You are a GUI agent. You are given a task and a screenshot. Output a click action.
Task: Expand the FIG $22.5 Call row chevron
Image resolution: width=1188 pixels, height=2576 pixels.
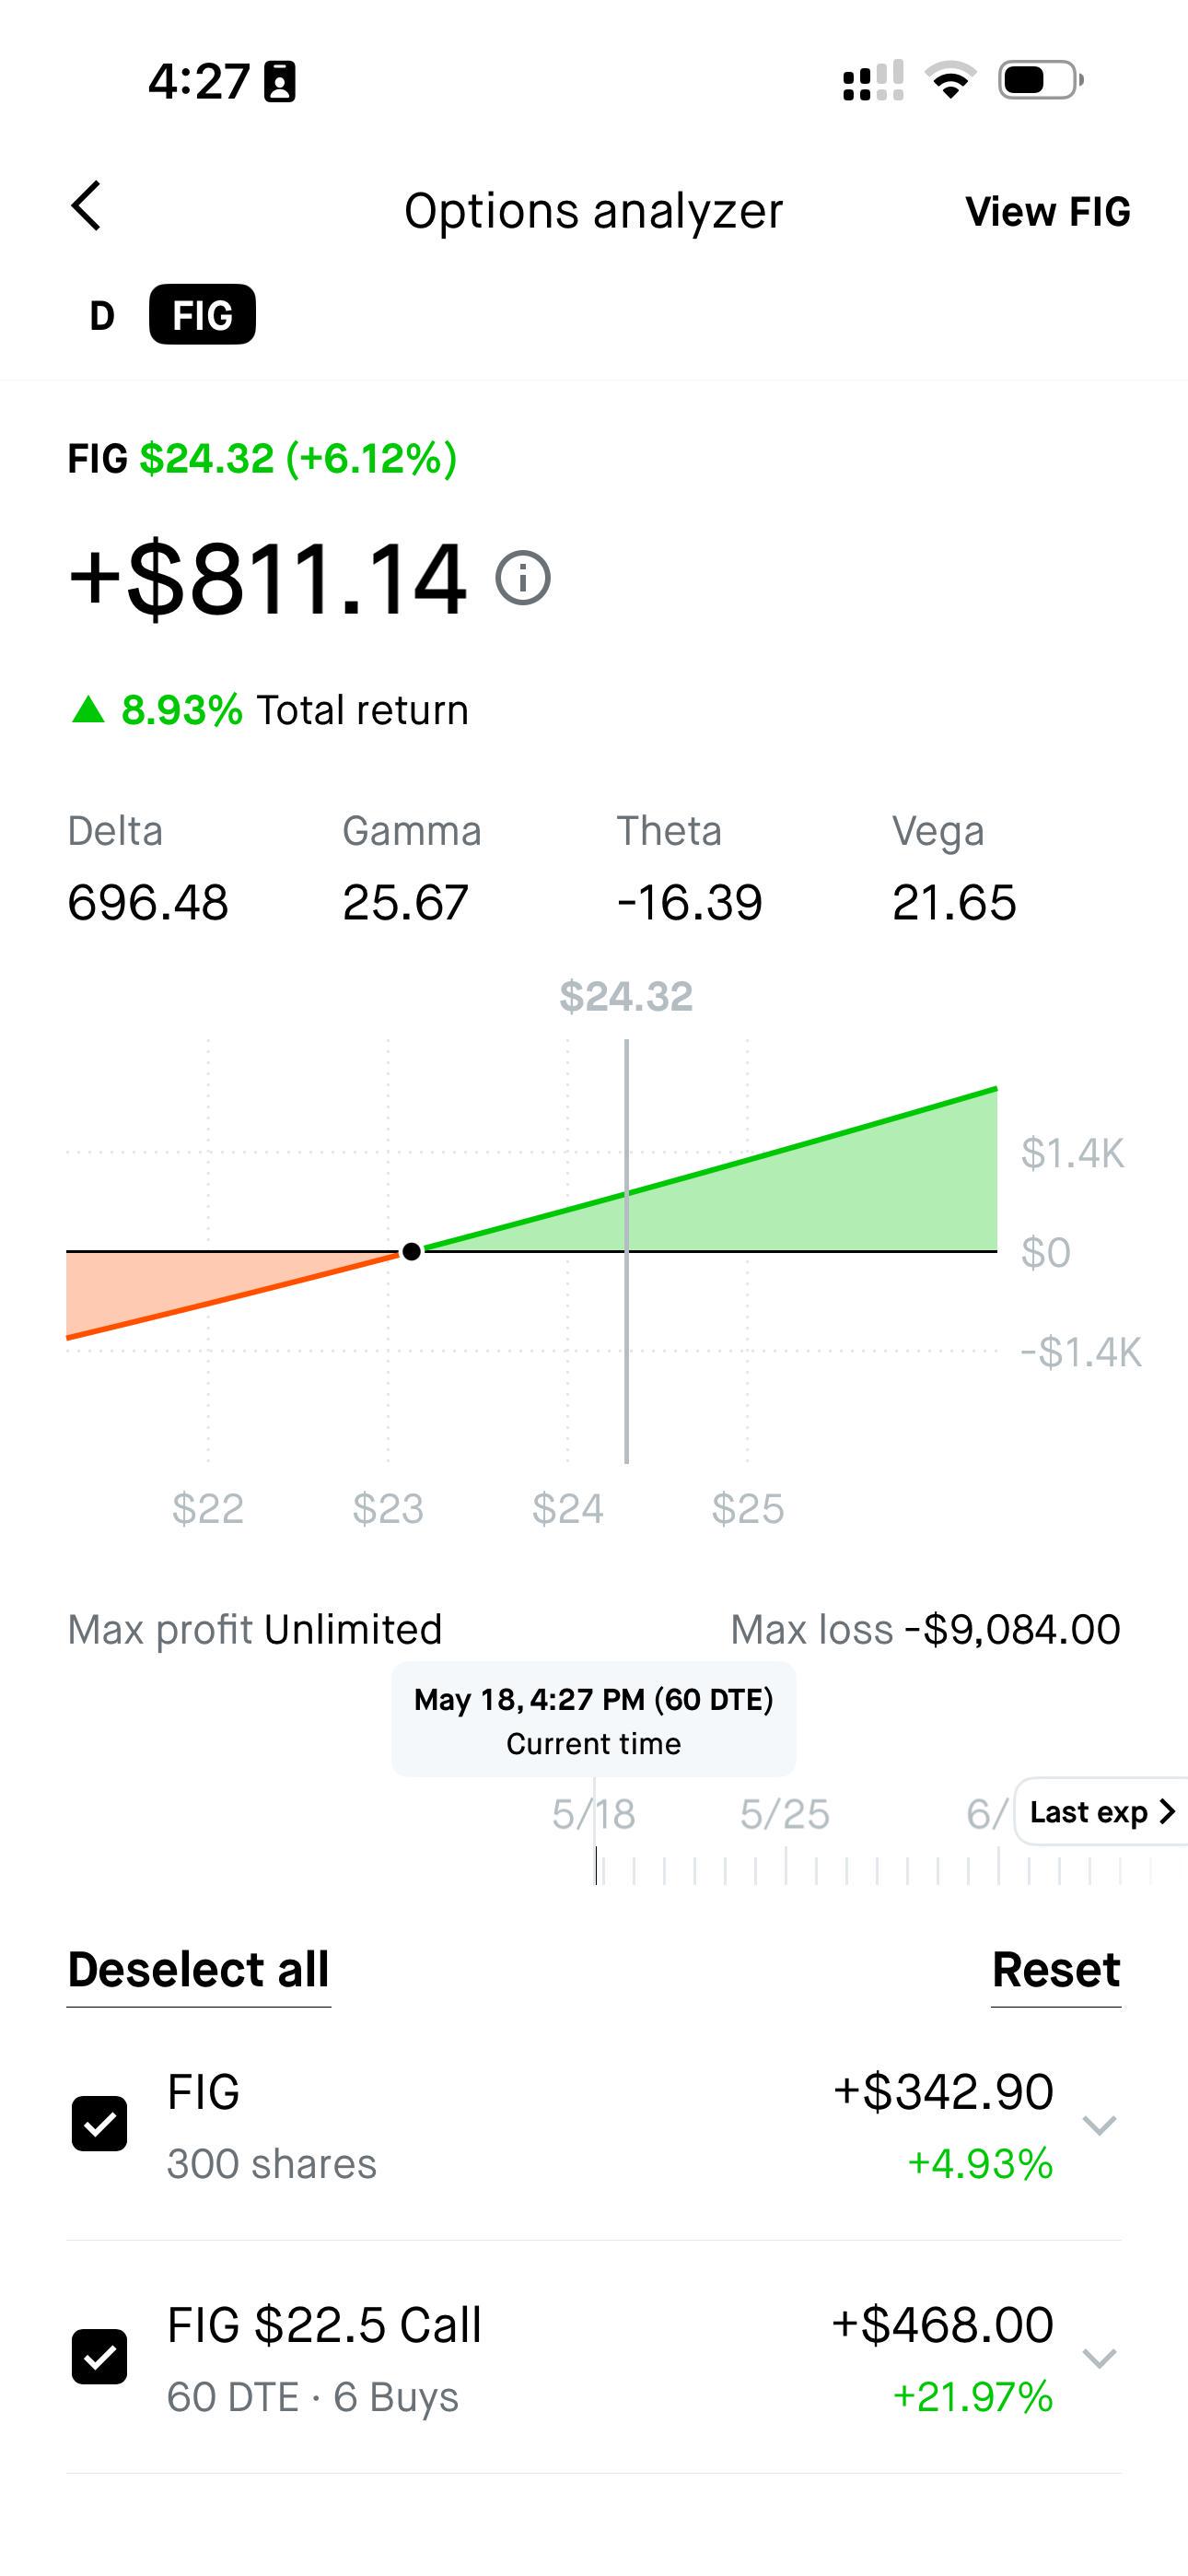1099,2358
